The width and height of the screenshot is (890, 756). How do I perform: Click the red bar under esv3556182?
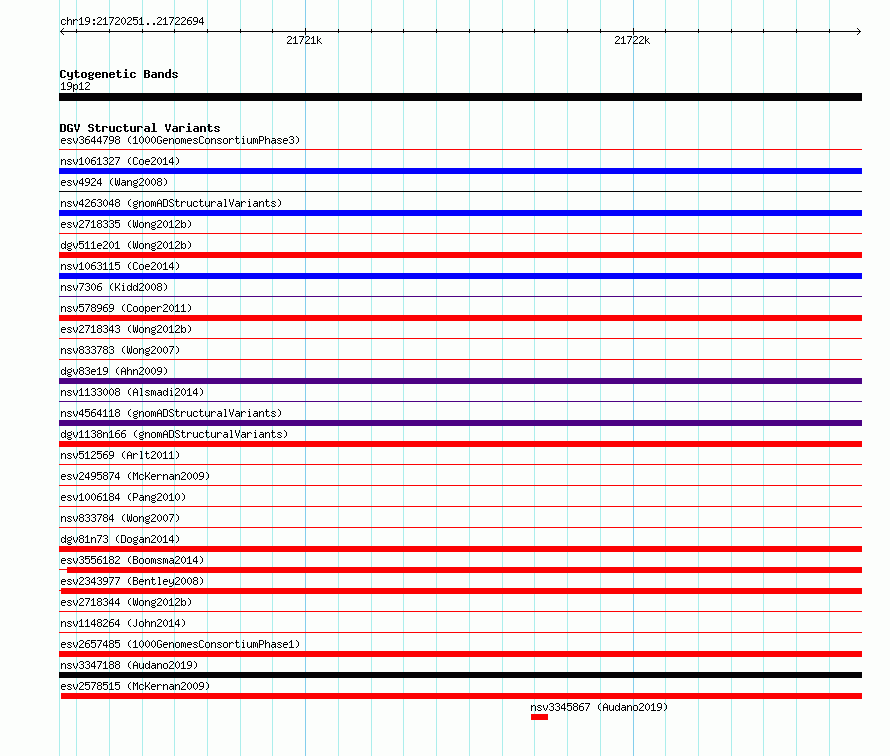point(464,570)
